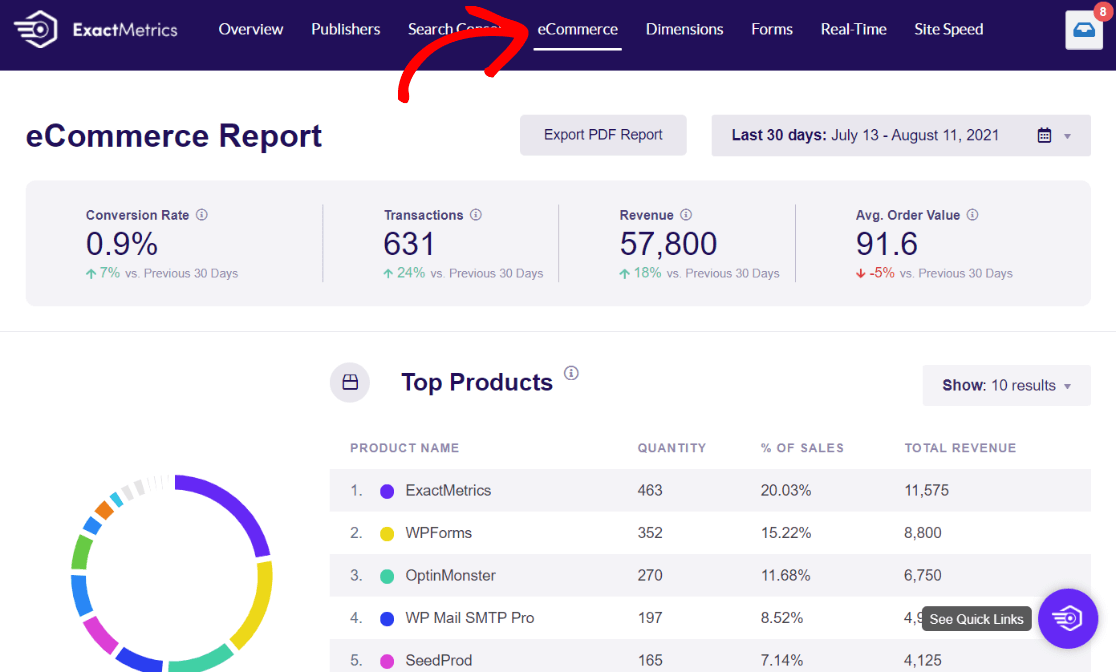The image size is (1116, 672).
Task: Click the Conversion Rate info icon
Action: pos(202,215)
